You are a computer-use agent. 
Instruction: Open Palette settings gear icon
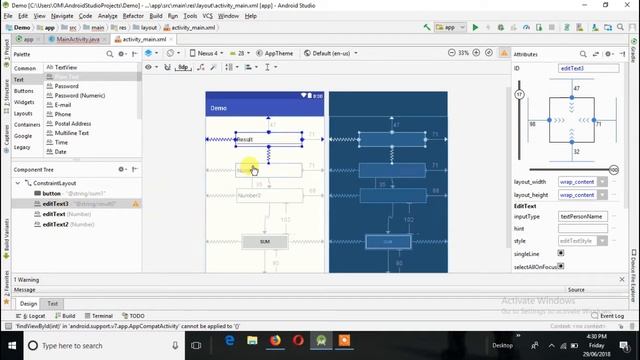pyautogui.click(x=121, y=54)
